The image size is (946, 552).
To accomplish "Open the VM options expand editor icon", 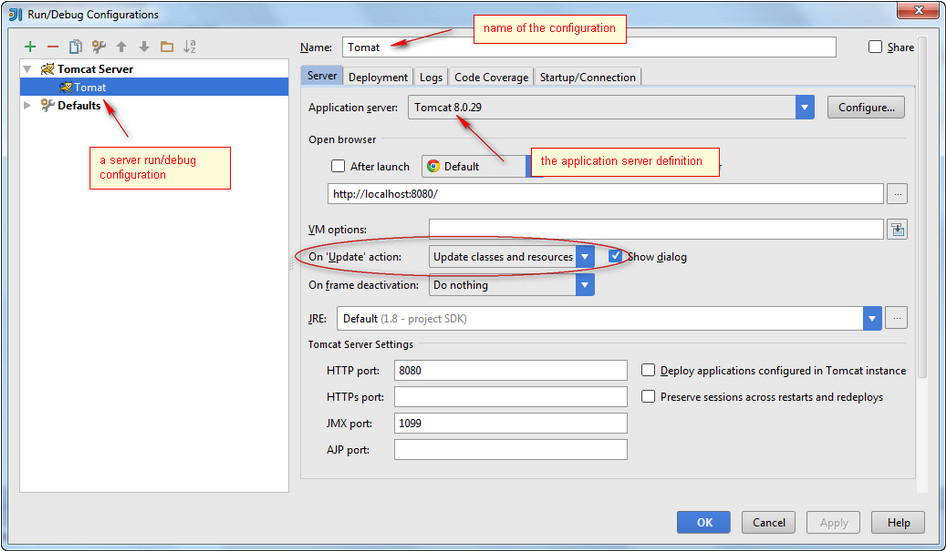I will pyautogui.click(x=898, y=229).
